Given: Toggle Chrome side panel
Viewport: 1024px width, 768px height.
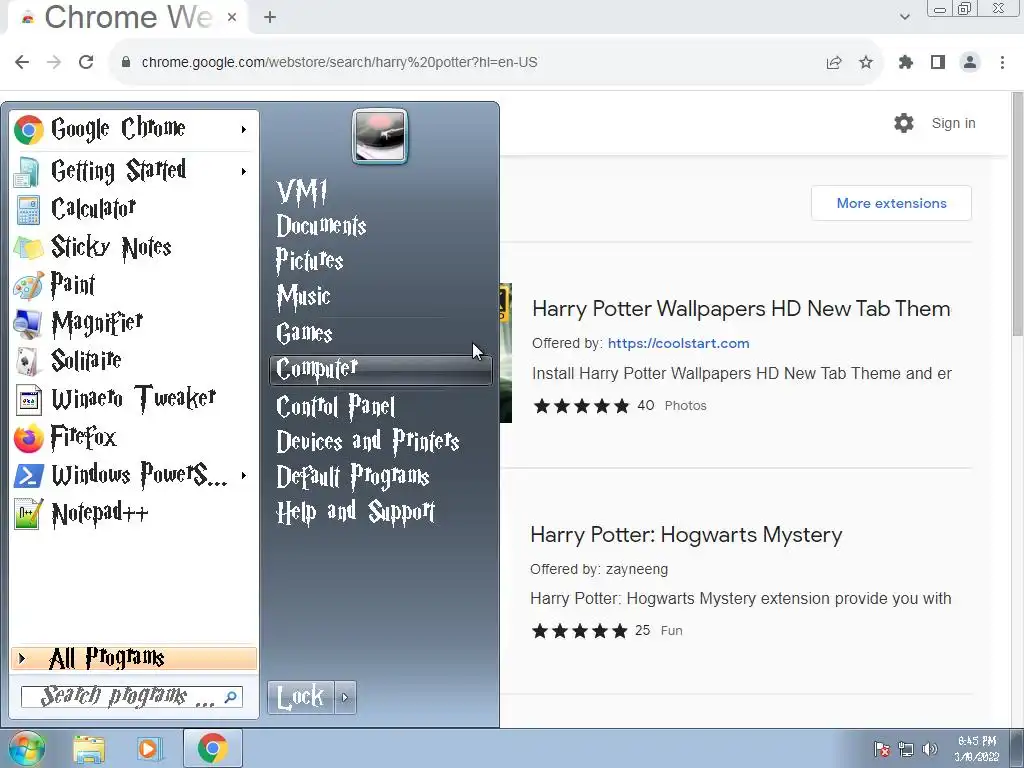Looking at the screenshot, I should 938,63.
